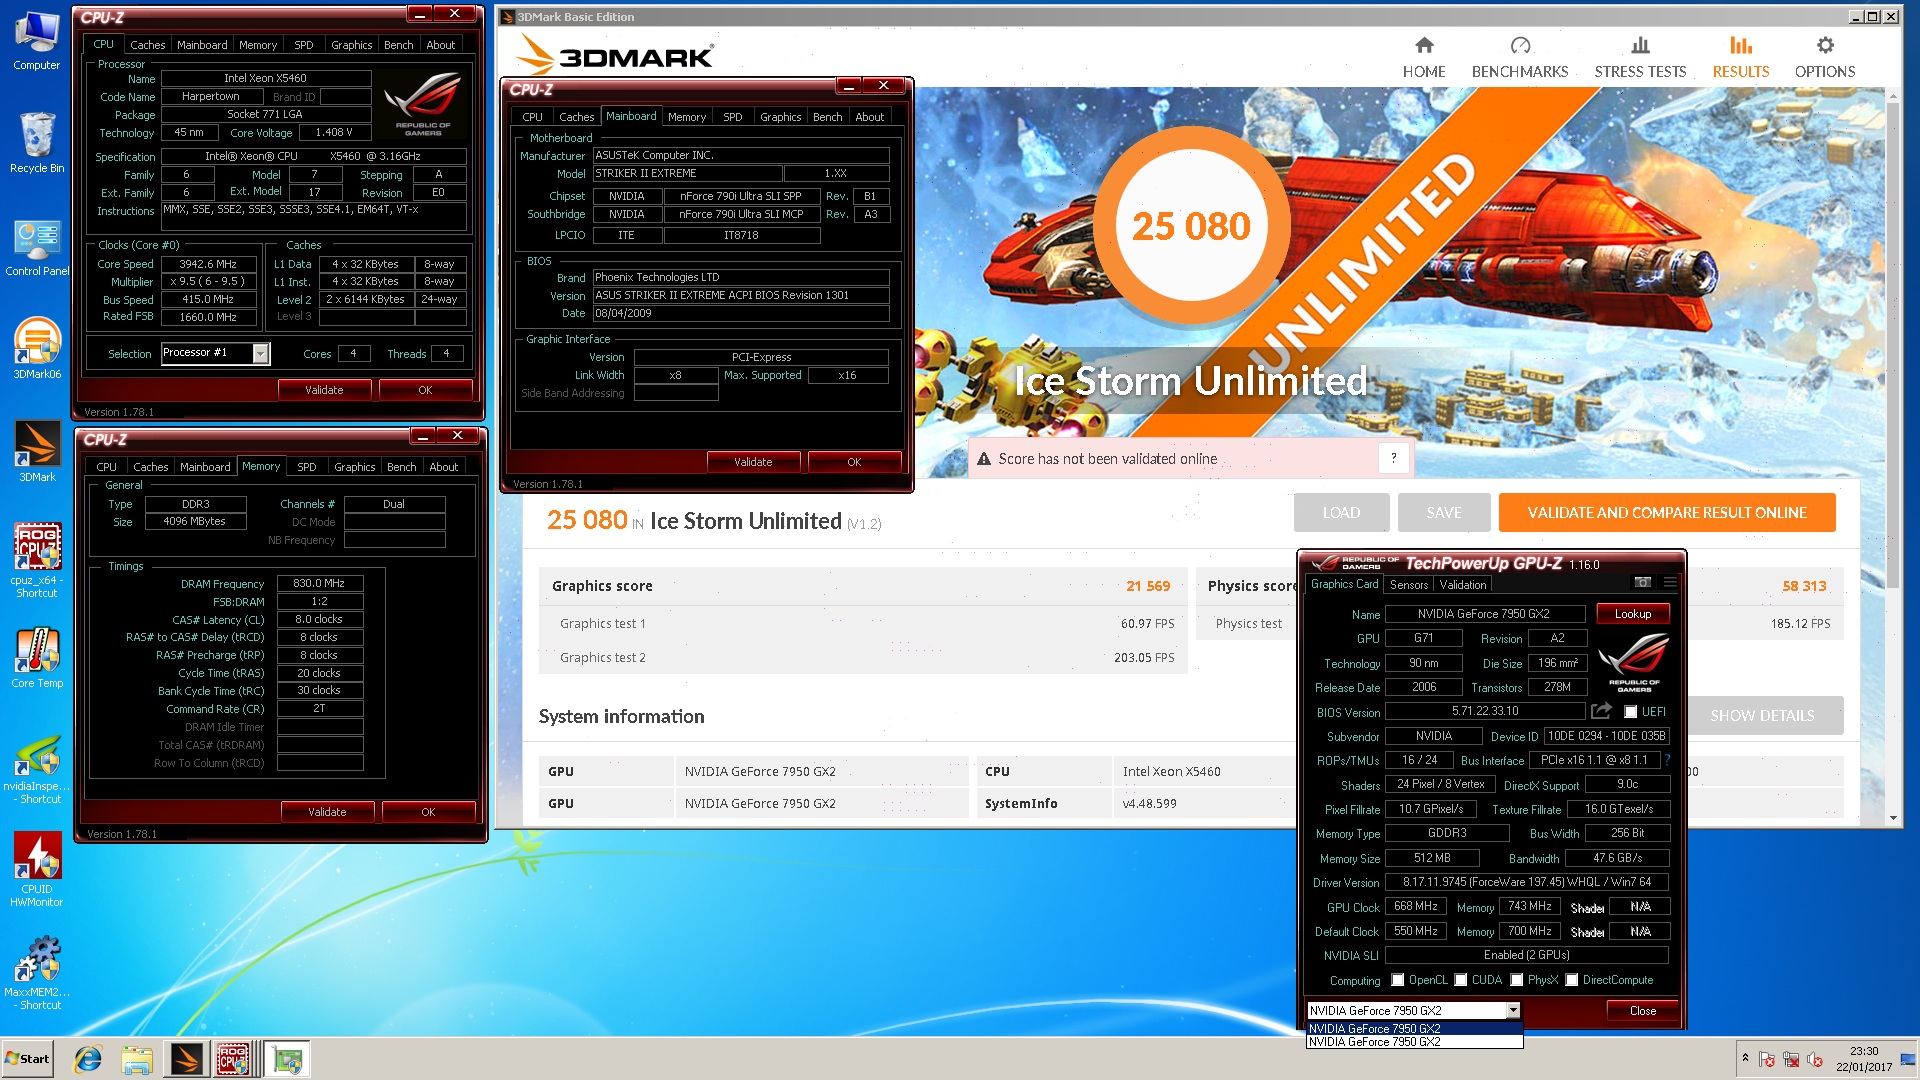
Task: Toggle the DirectCompute checkbox in GPU-Z
Action: 1572,980
